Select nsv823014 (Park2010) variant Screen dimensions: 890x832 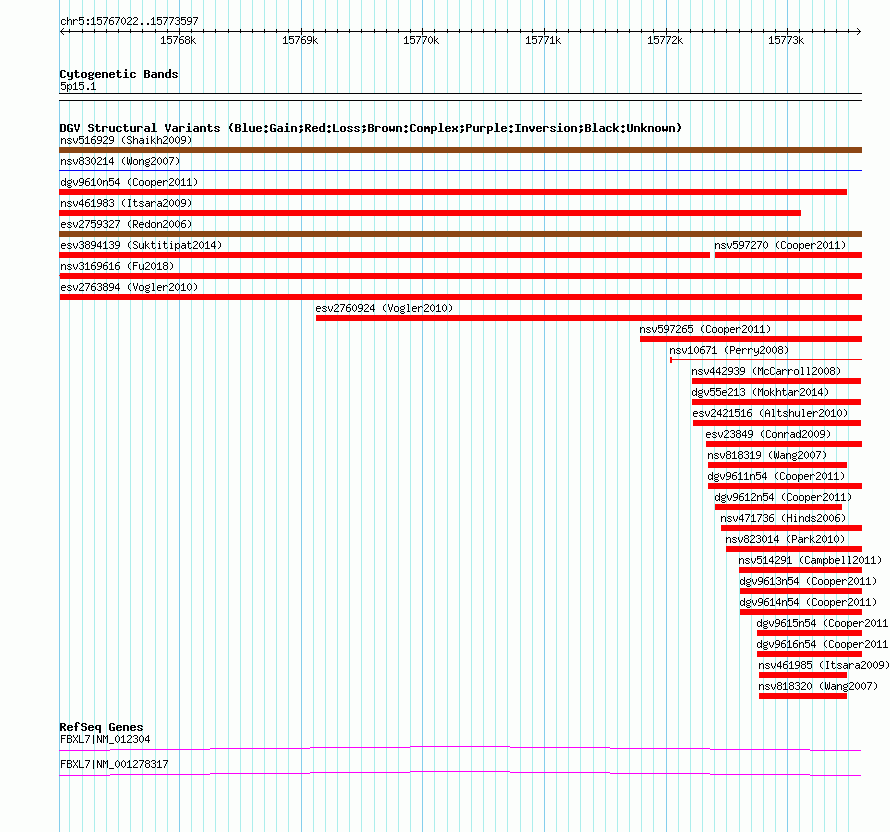785,539
